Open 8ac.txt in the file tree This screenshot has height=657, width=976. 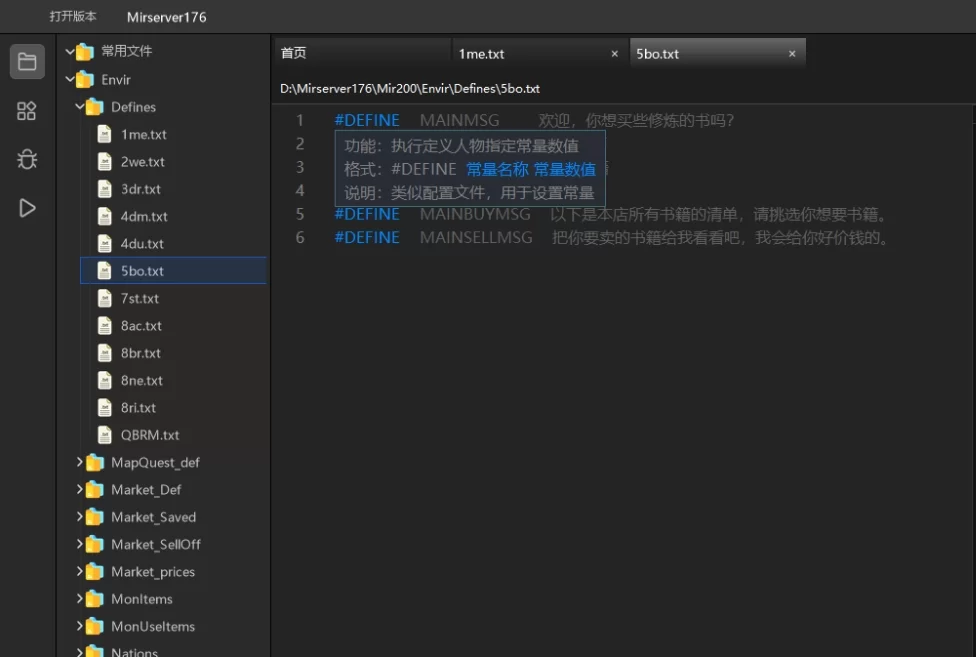coord(141,326)
